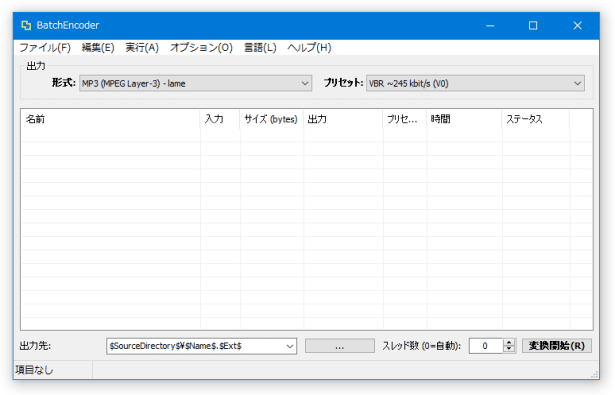Sort list by 出力 column header
Screen dimensions: 615x395
[x=343, y=119]
